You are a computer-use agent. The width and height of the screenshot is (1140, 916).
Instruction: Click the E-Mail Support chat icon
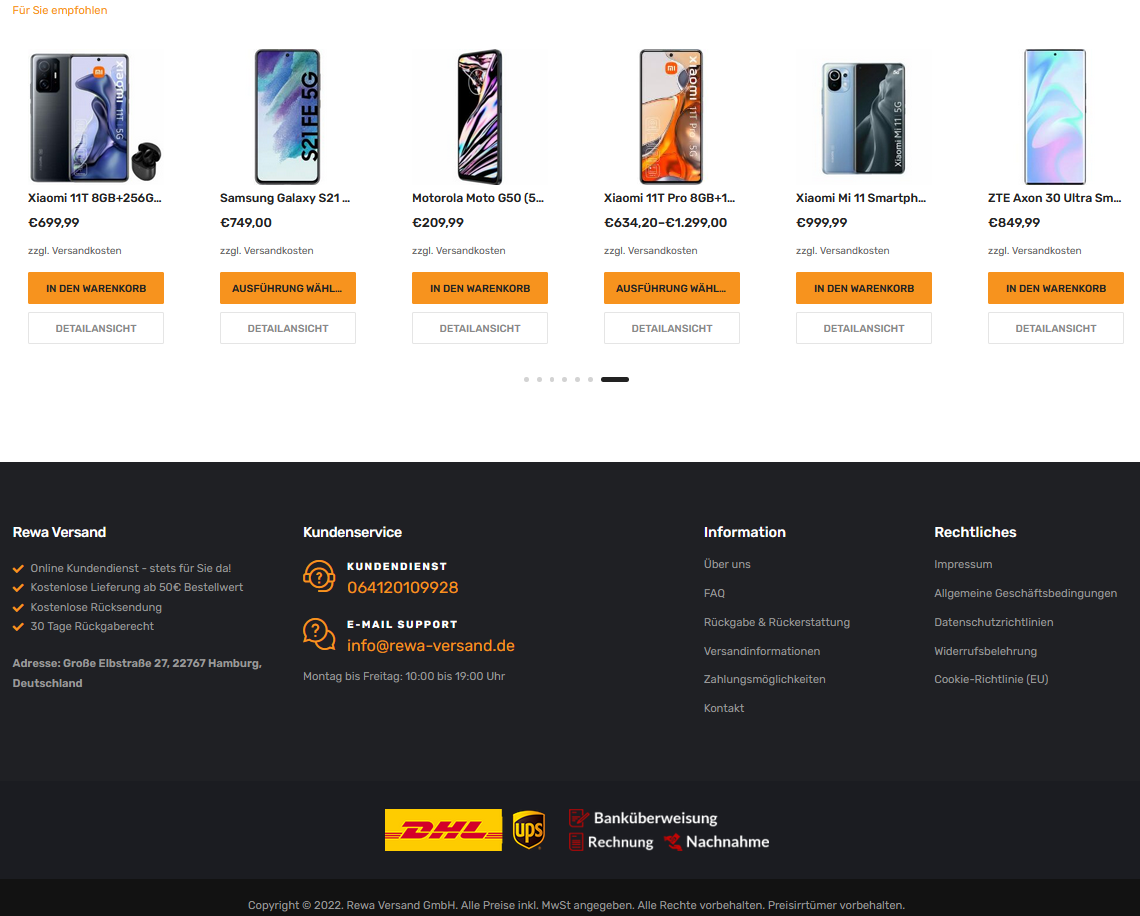[x=318, y=635]
